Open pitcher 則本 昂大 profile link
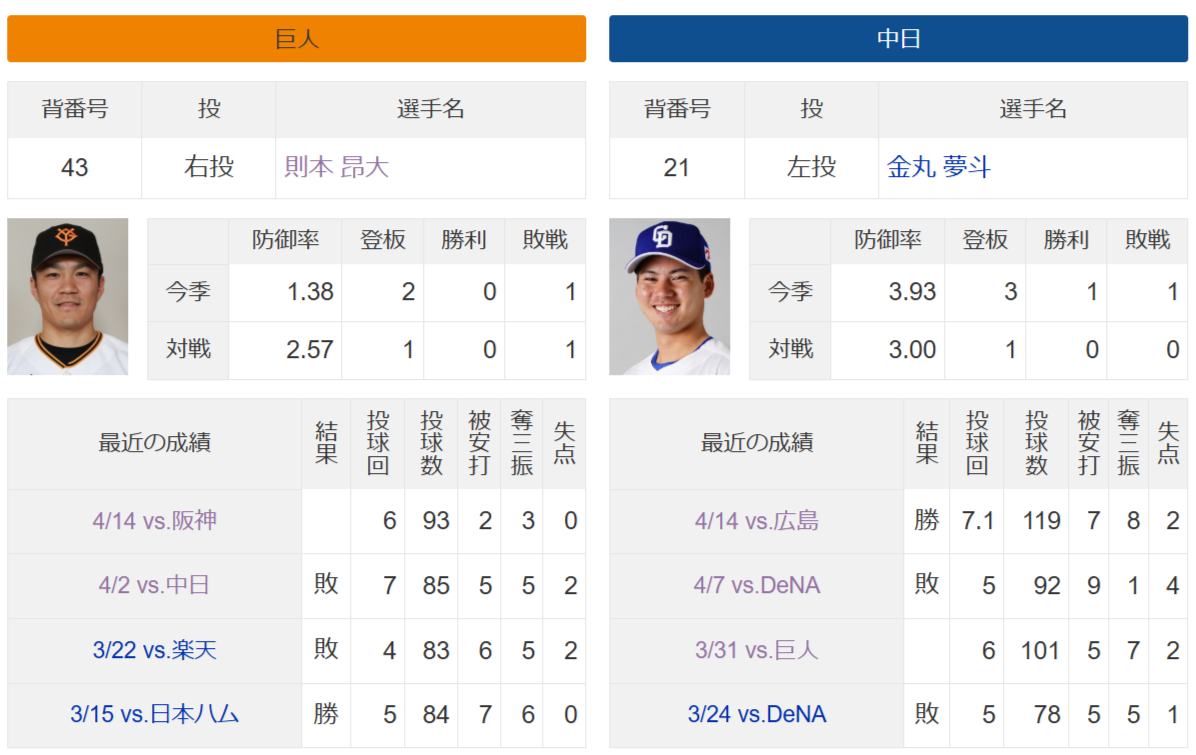Viewport: 1196px width, 755px height. pyautogui.click(x=337, y=167)
